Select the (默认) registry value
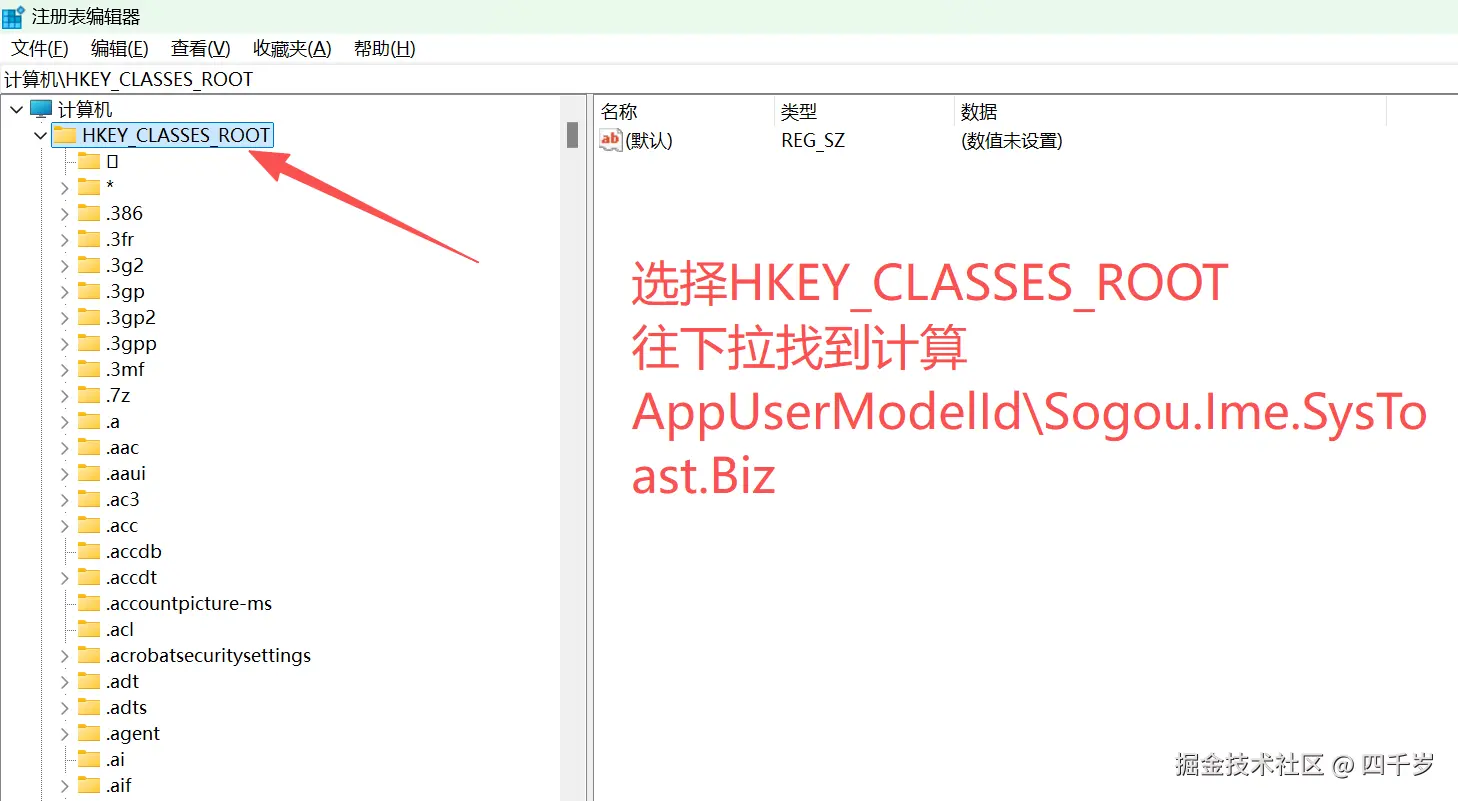 (x=644, y=140)
